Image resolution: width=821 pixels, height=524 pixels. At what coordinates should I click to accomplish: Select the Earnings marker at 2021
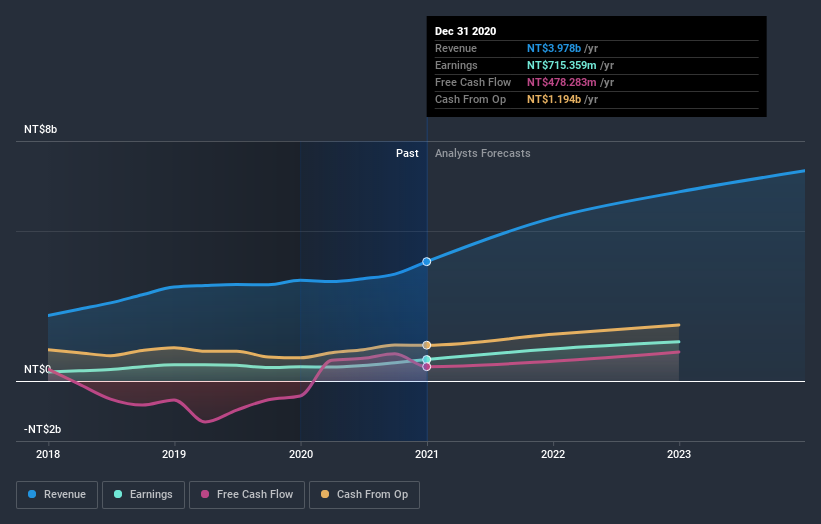coord(427,359)
